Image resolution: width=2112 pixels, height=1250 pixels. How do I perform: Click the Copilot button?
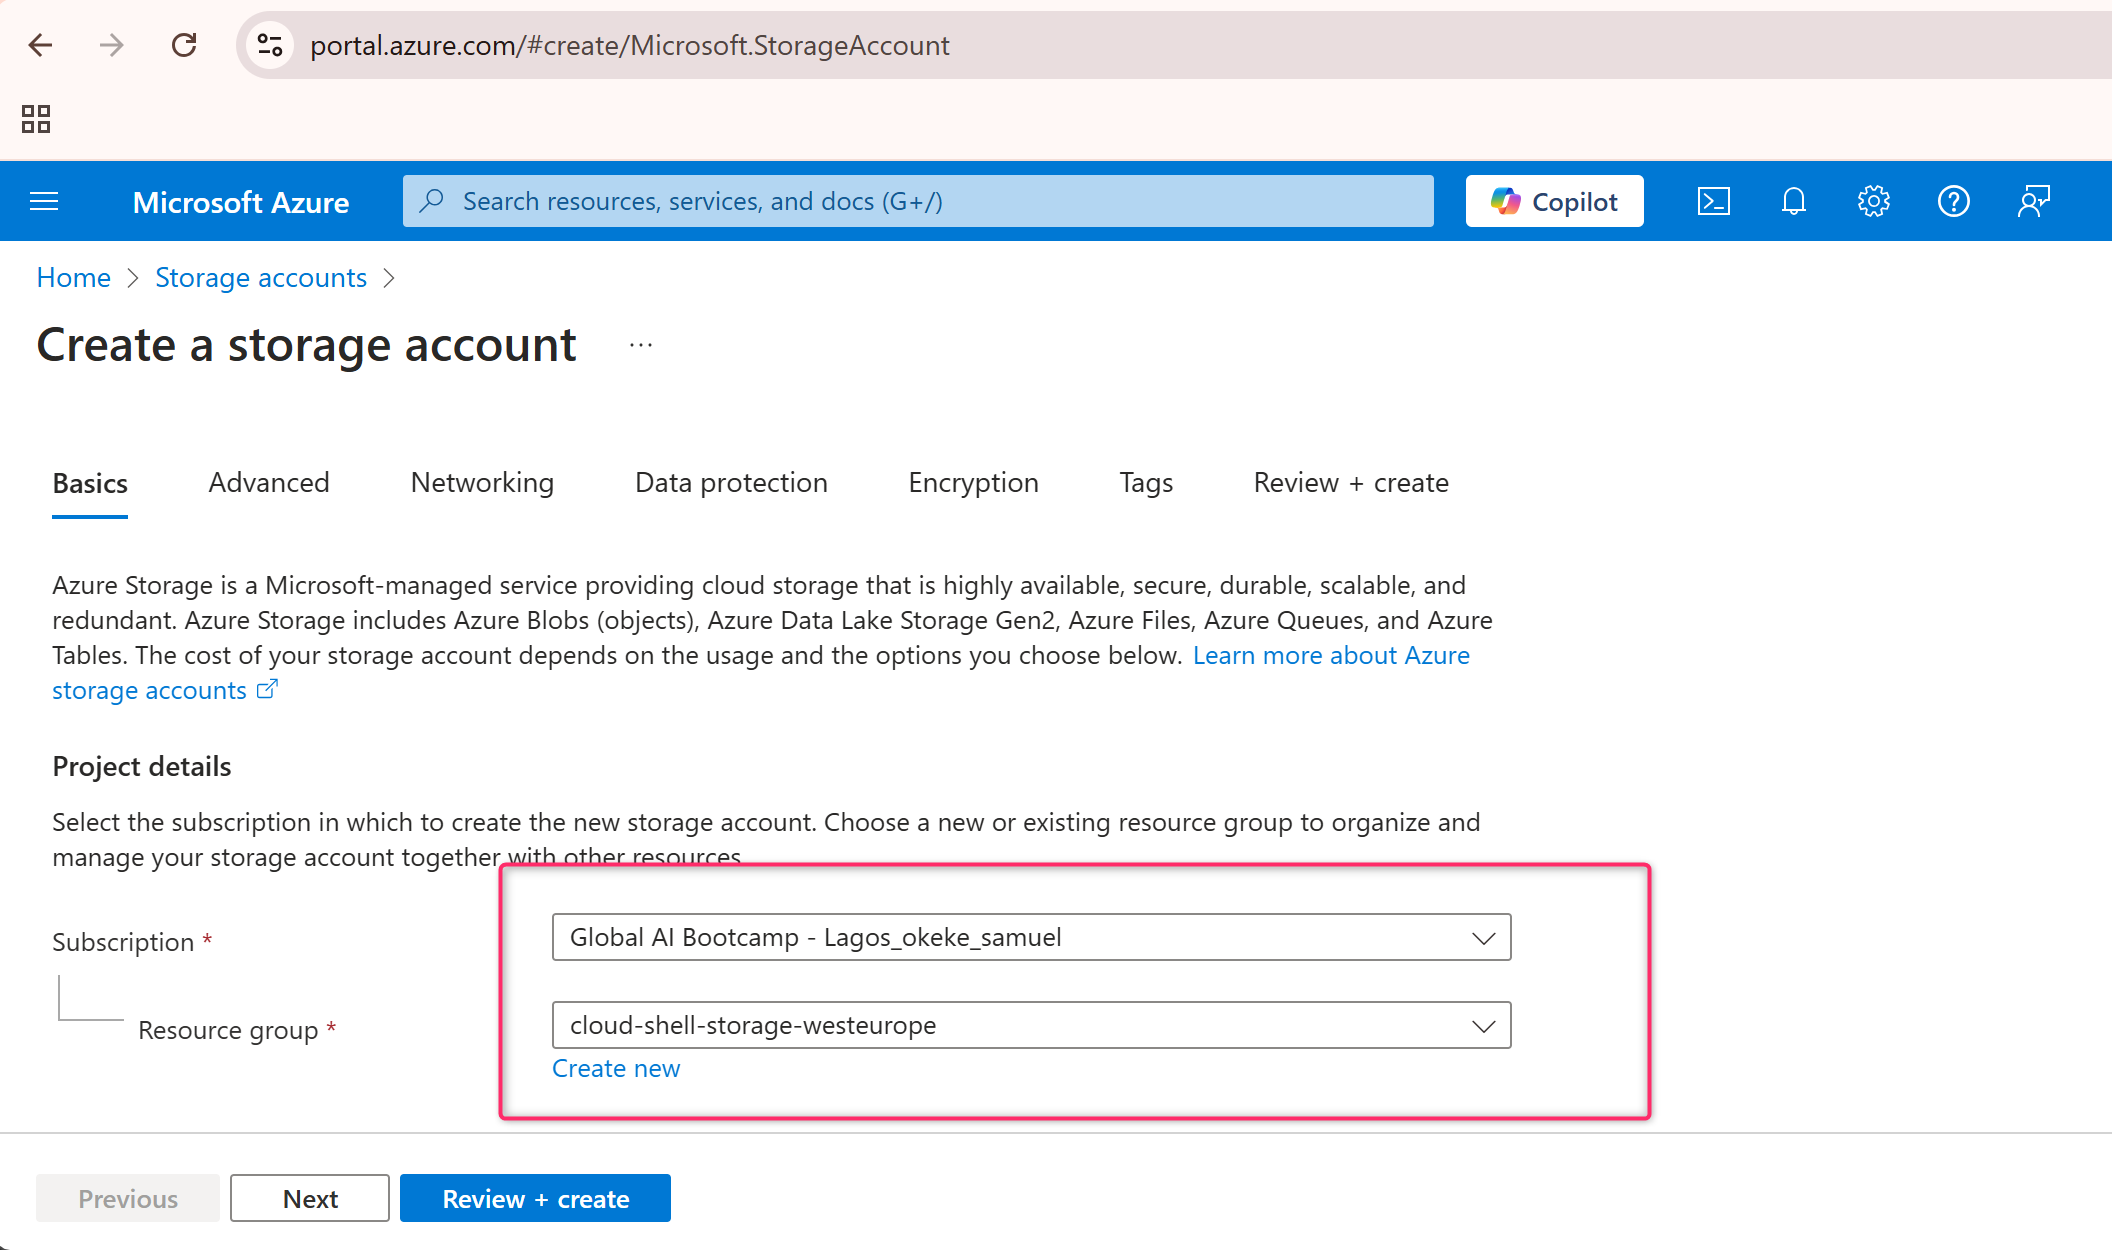point(1555,201)
